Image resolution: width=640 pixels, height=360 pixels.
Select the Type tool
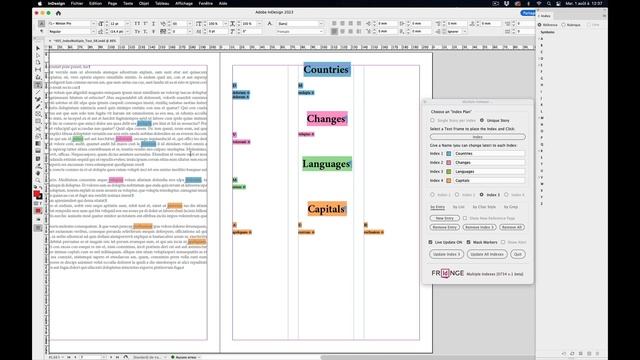click(38, 85)
